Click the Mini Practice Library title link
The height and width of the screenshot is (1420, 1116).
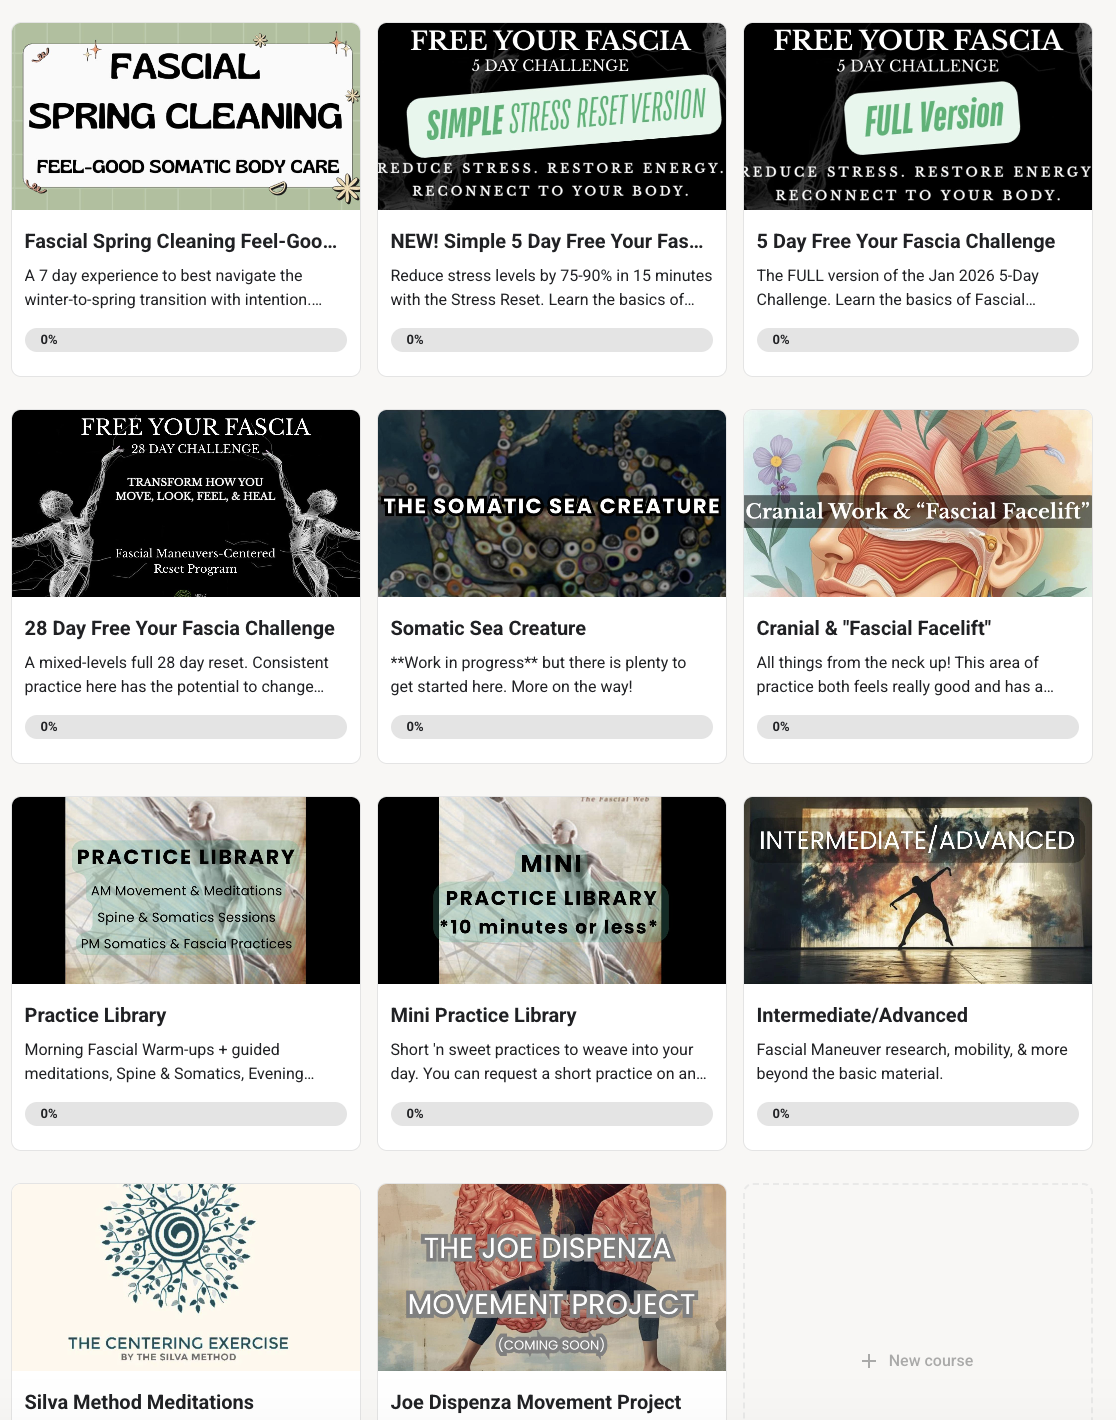point(483,1015)
